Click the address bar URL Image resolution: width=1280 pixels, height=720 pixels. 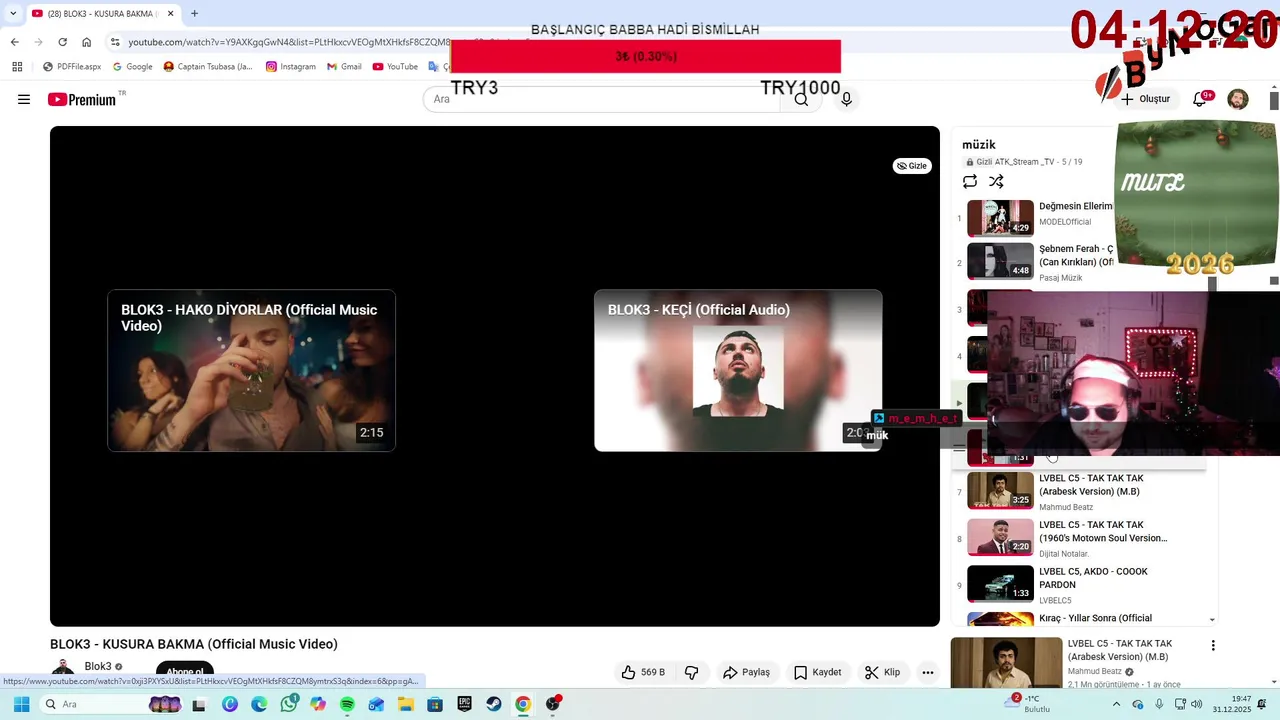point(290,42)
